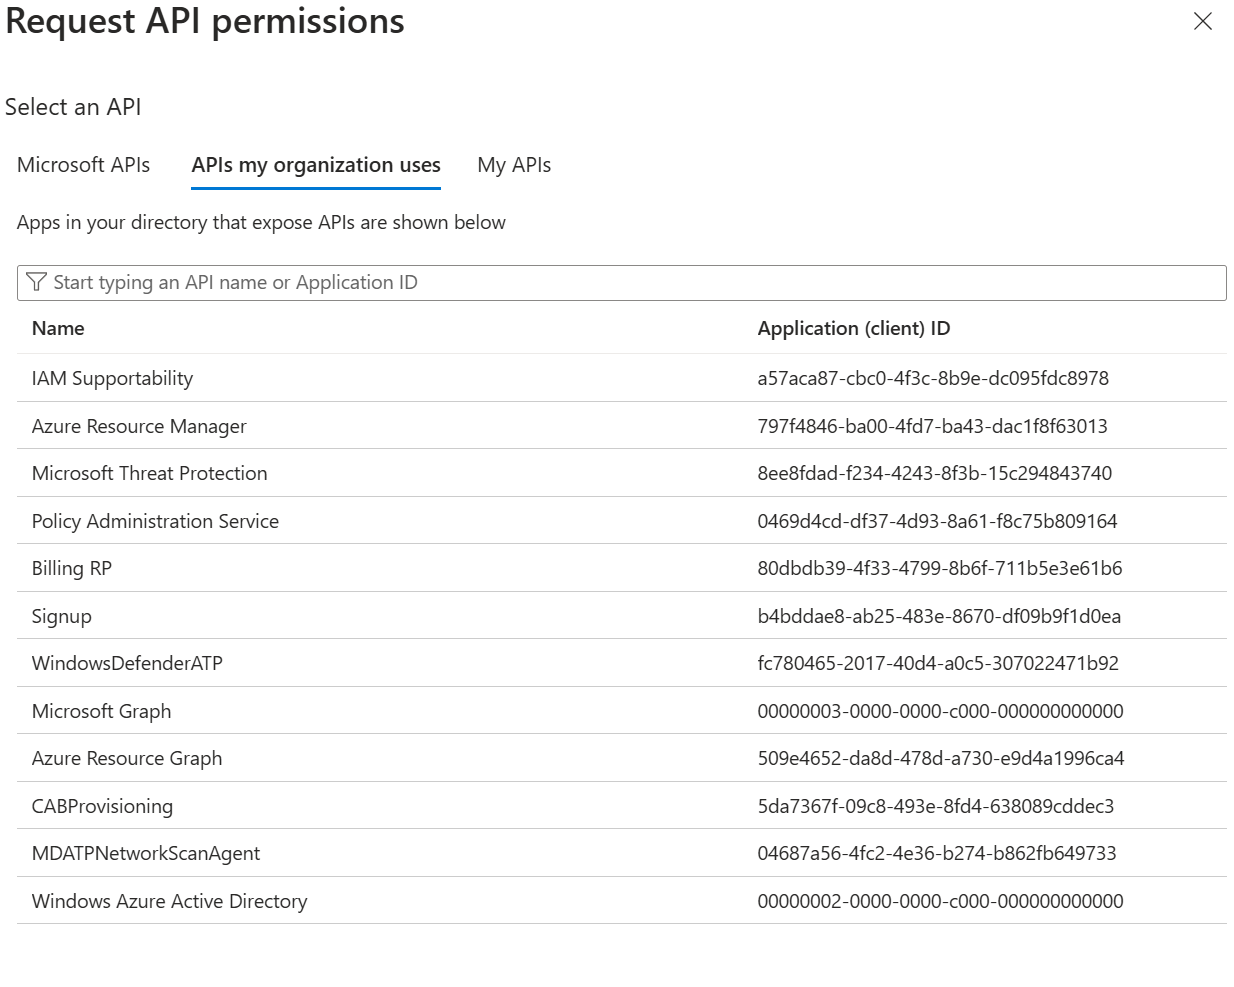
Task: Click ID 0469d4cd-df37-4d93-8a61-f8c75b809164
Action: coord(937,521)
